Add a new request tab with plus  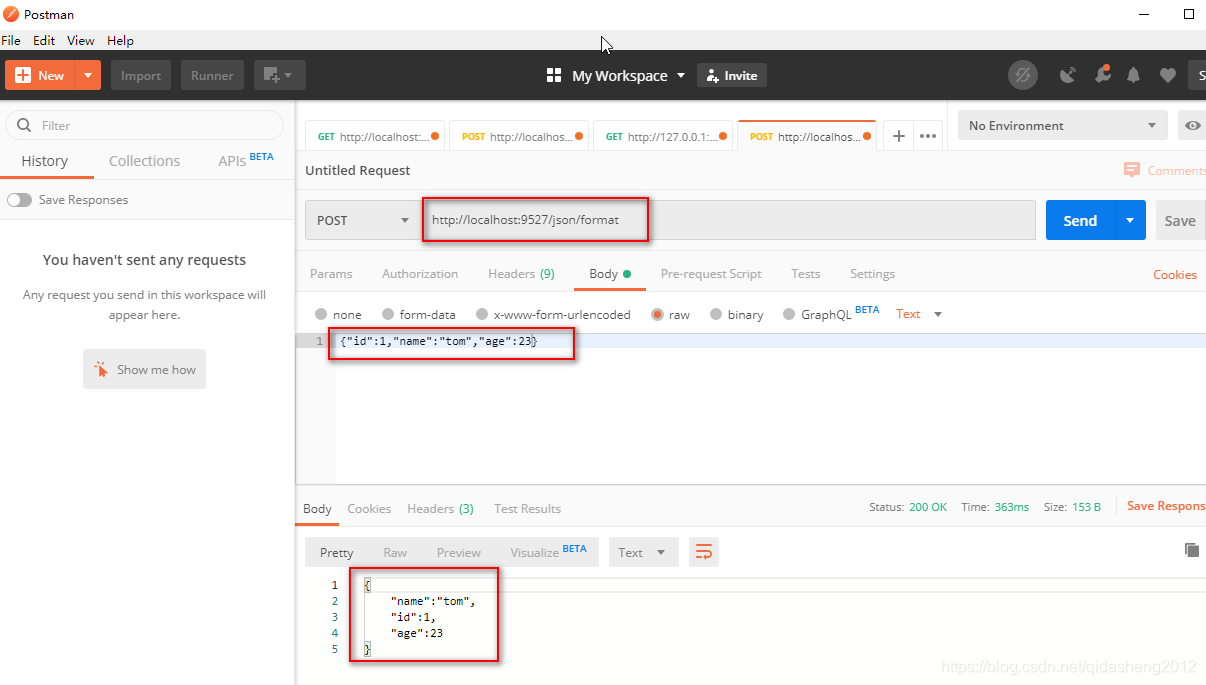(898, 136)
